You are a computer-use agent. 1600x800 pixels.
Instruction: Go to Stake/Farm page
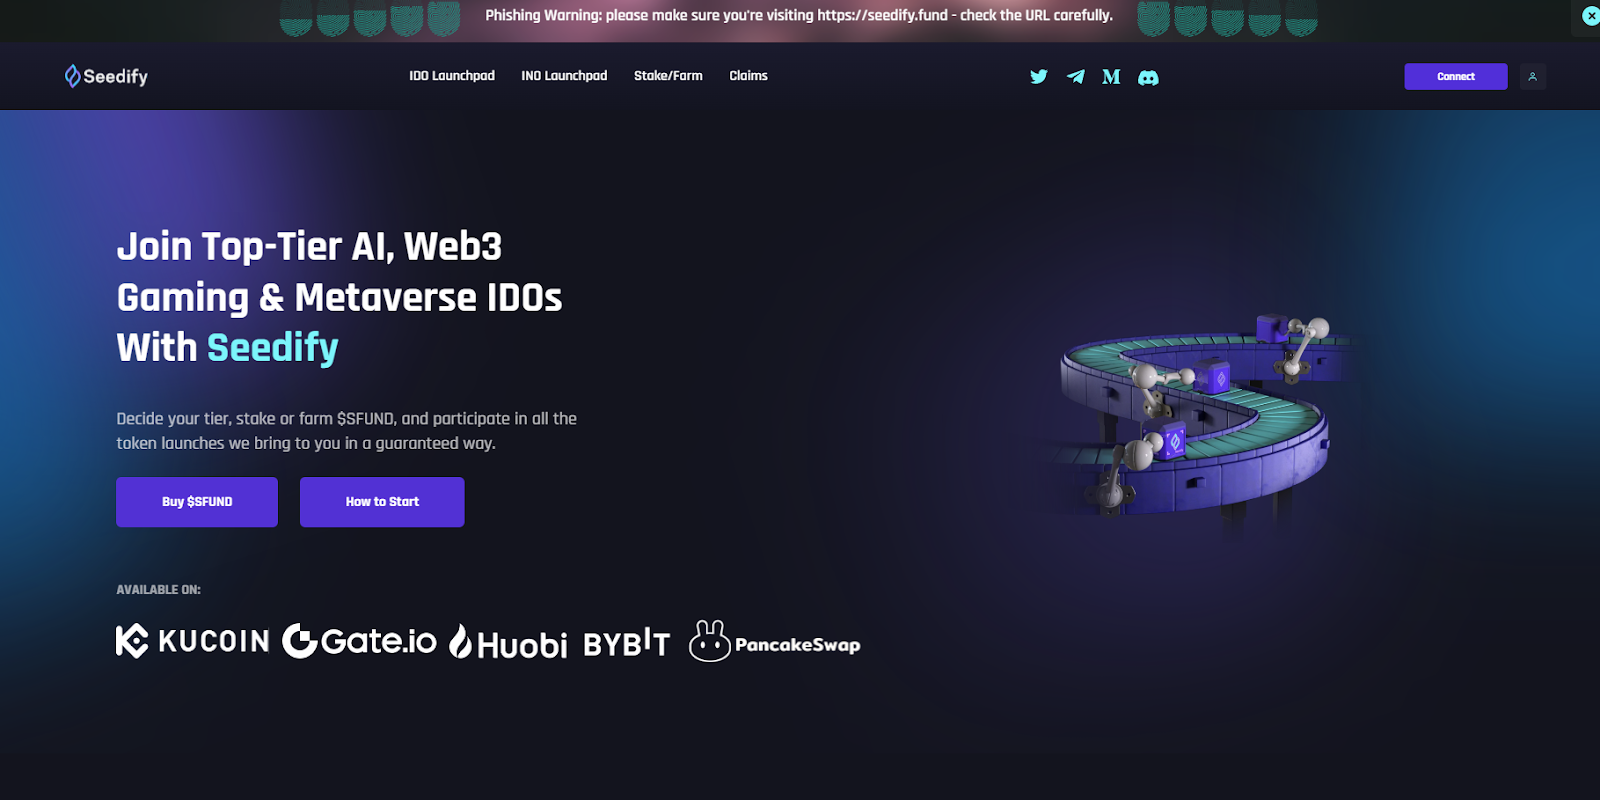[x=668, y=76]
